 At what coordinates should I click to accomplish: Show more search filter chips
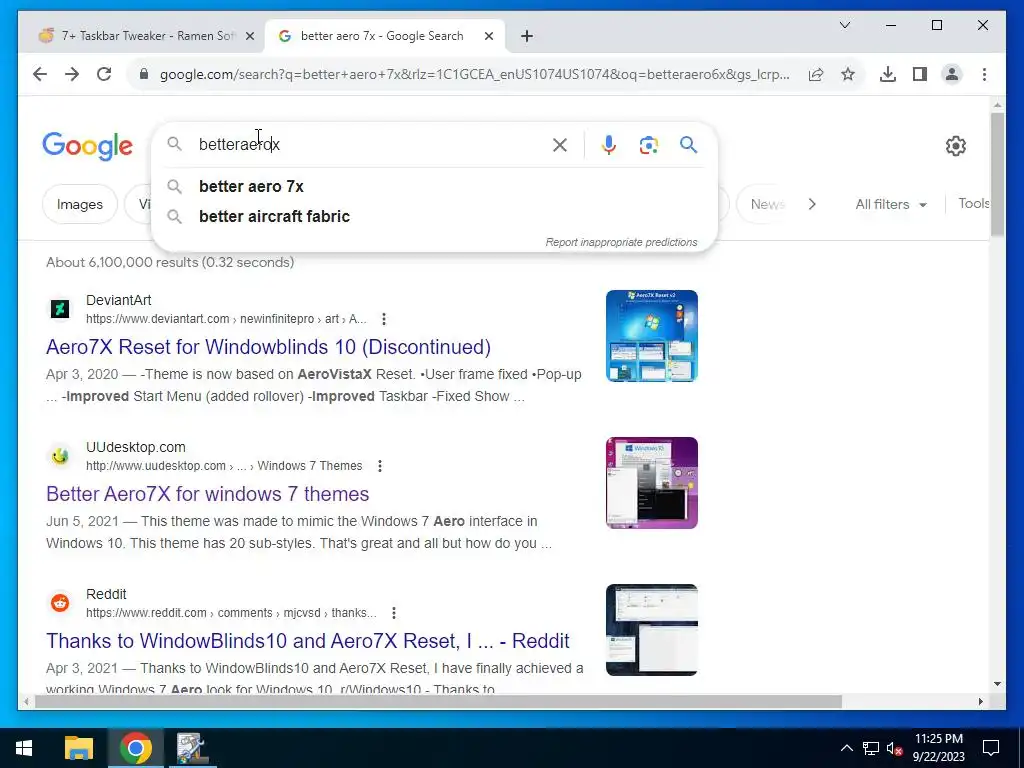tap(812, 204)
